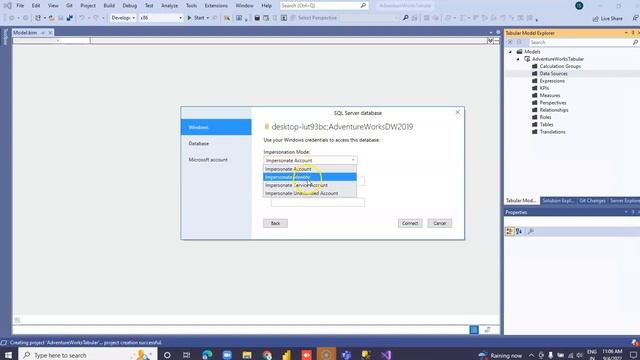Collapse the AdventureWorksTabular tree node
This screenshot has height=360, width=640.
coord(518,59)
